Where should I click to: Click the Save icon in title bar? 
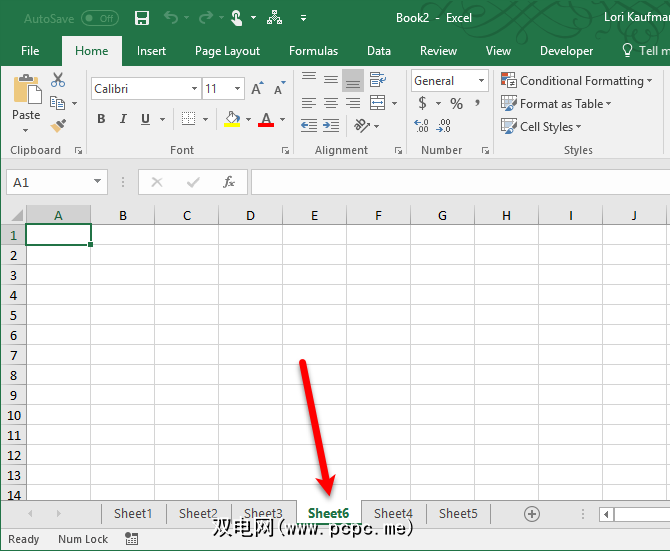point(142,18)
